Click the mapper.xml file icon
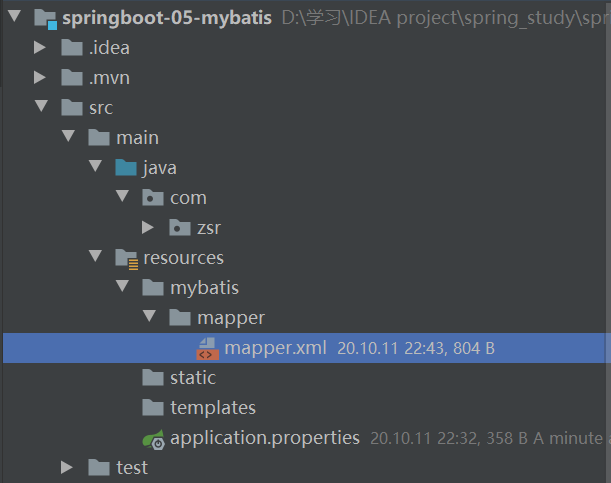The width and height of the screenshot is (611, 483). [207, 348]
